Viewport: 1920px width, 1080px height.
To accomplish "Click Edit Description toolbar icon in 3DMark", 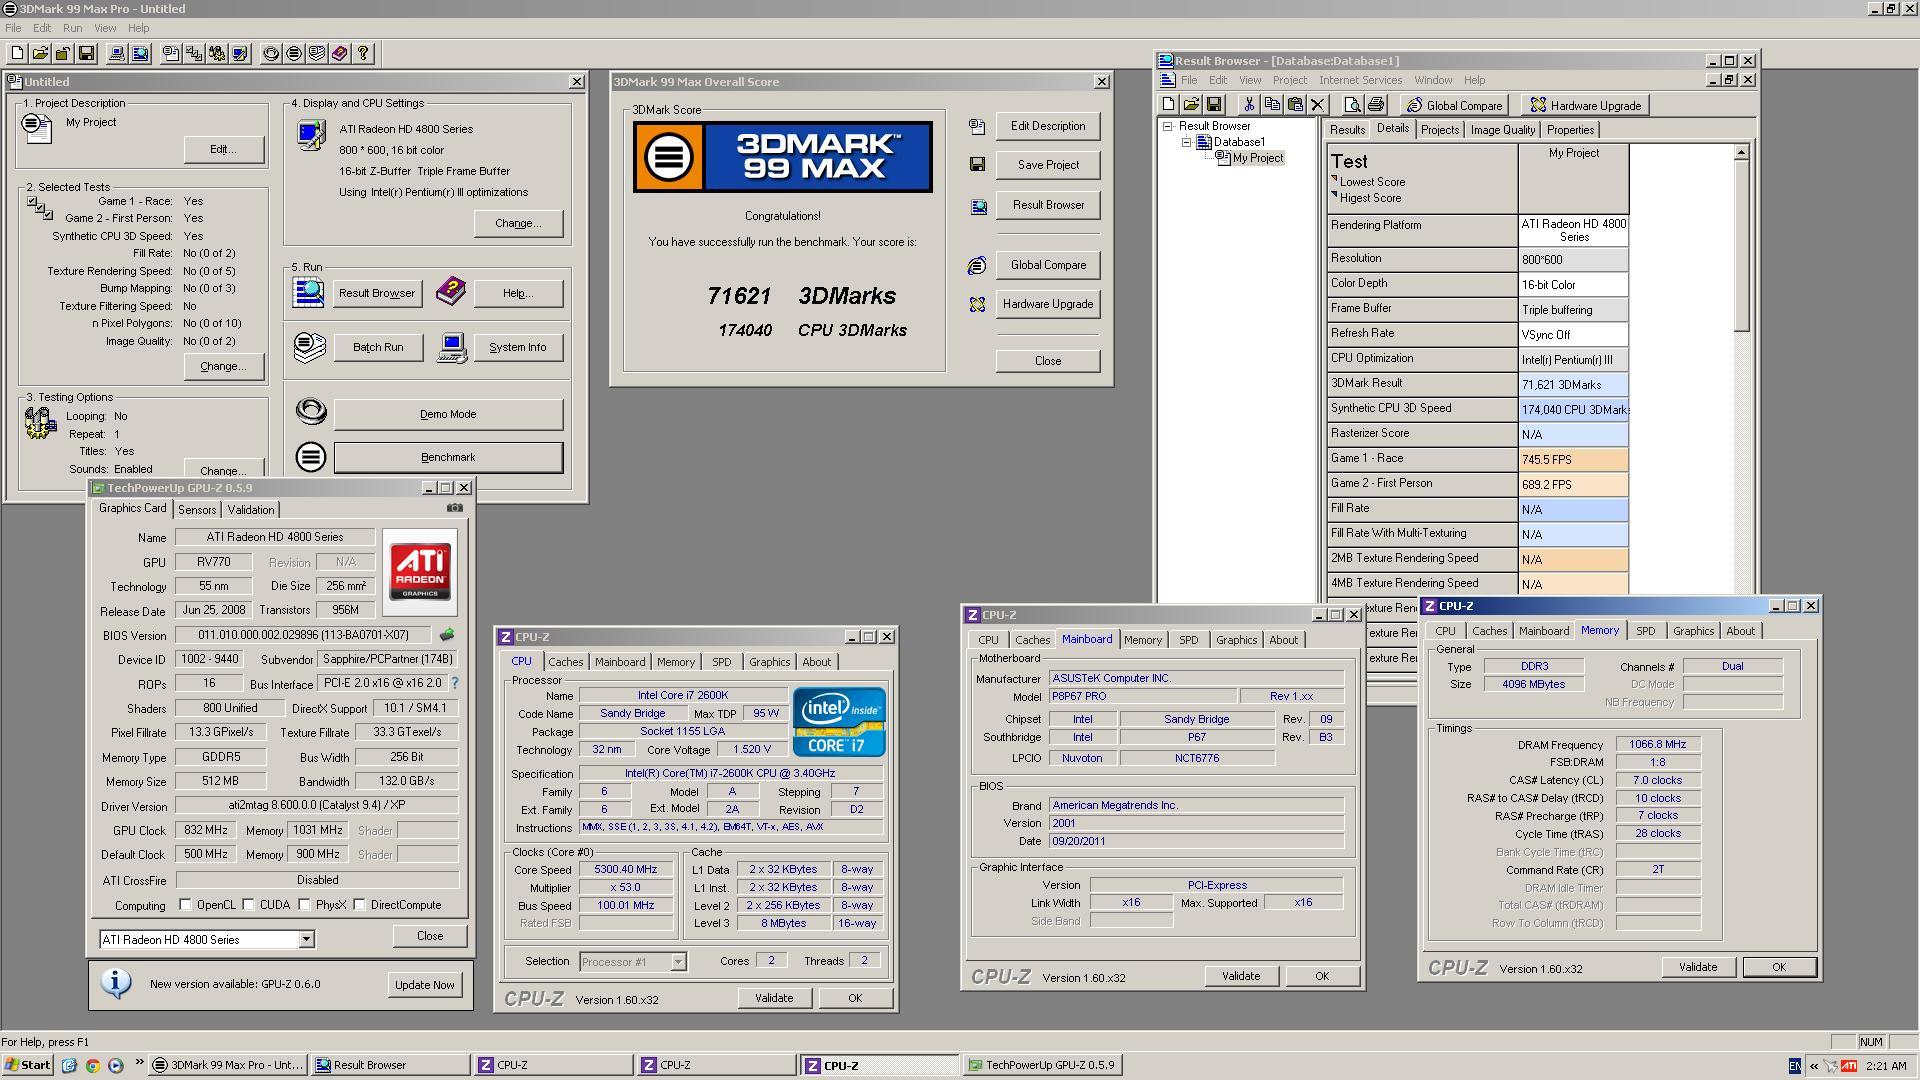I will (x=171, y=54).
